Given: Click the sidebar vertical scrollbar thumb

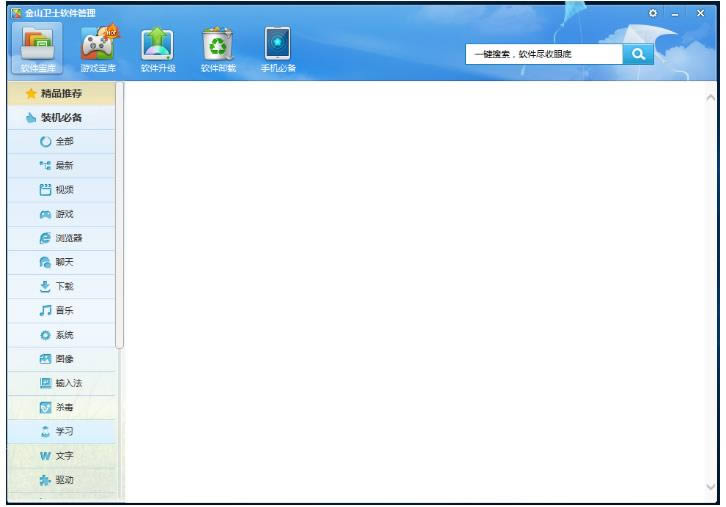Looking at the screenshot, I should point(120,215).
